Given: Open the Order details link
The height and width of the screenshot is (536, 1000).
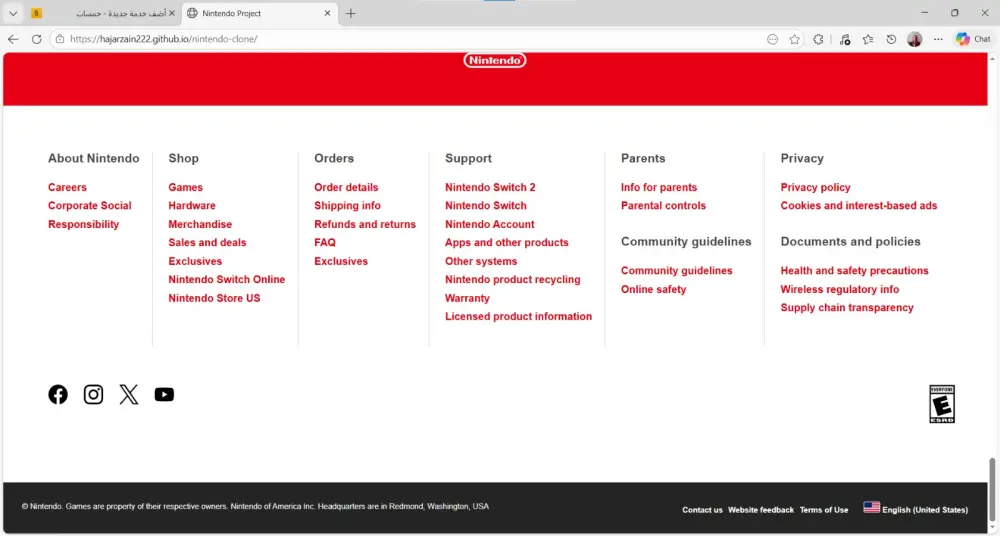Looking at the screenshot, I should pyautogui.click(x=346, y=187).
